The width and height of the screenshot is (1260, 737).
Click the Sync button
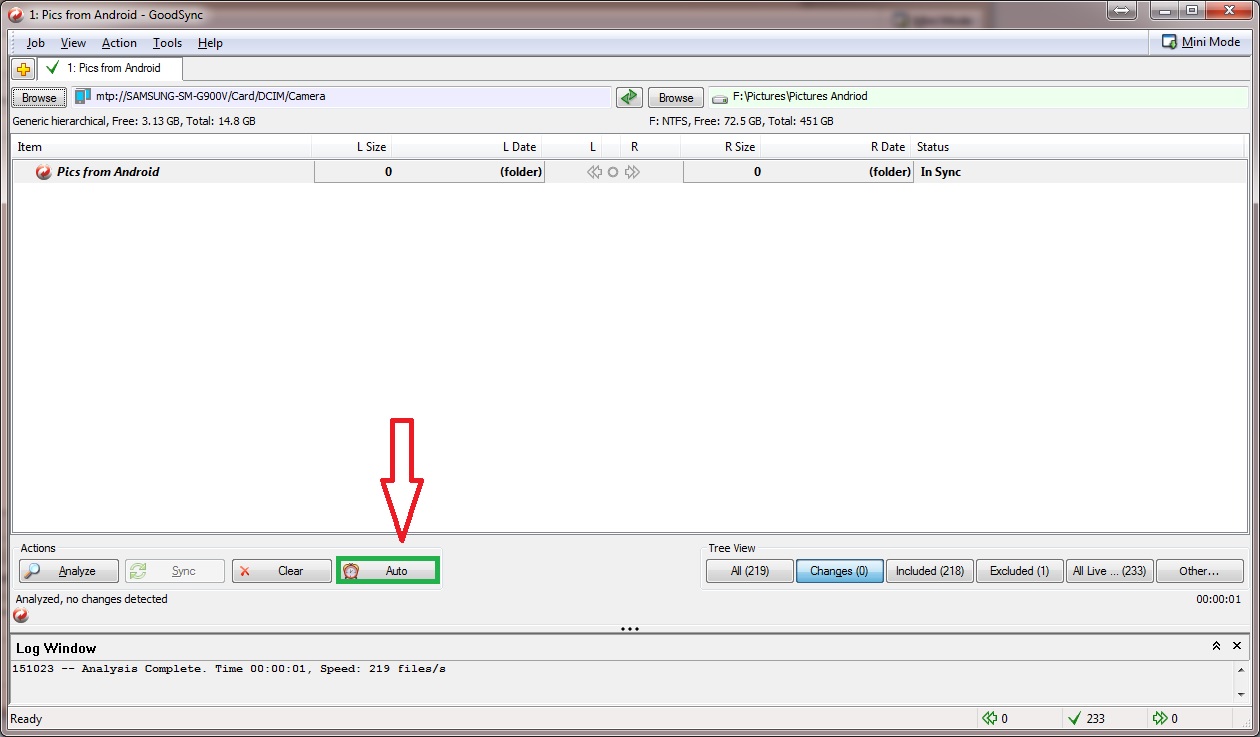click(175, 571)
